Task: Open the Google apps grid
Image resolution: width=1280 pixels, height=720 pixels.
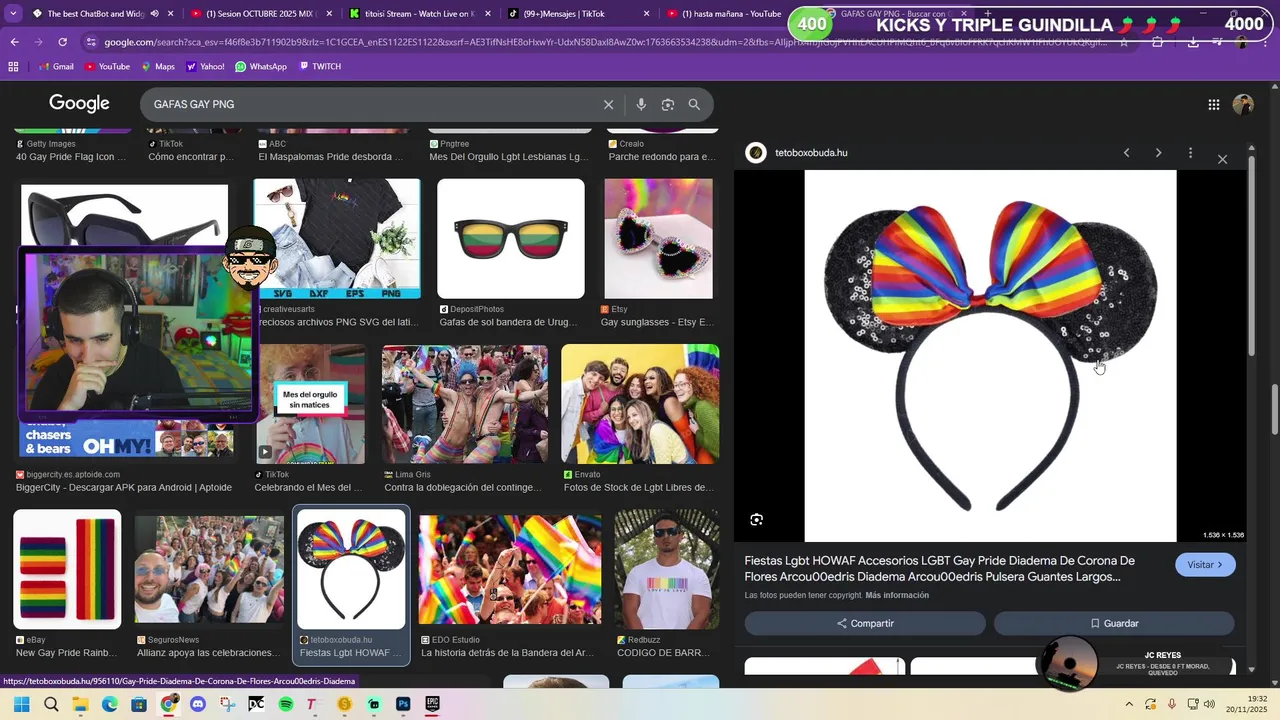Action: [x=1213, y=104]
